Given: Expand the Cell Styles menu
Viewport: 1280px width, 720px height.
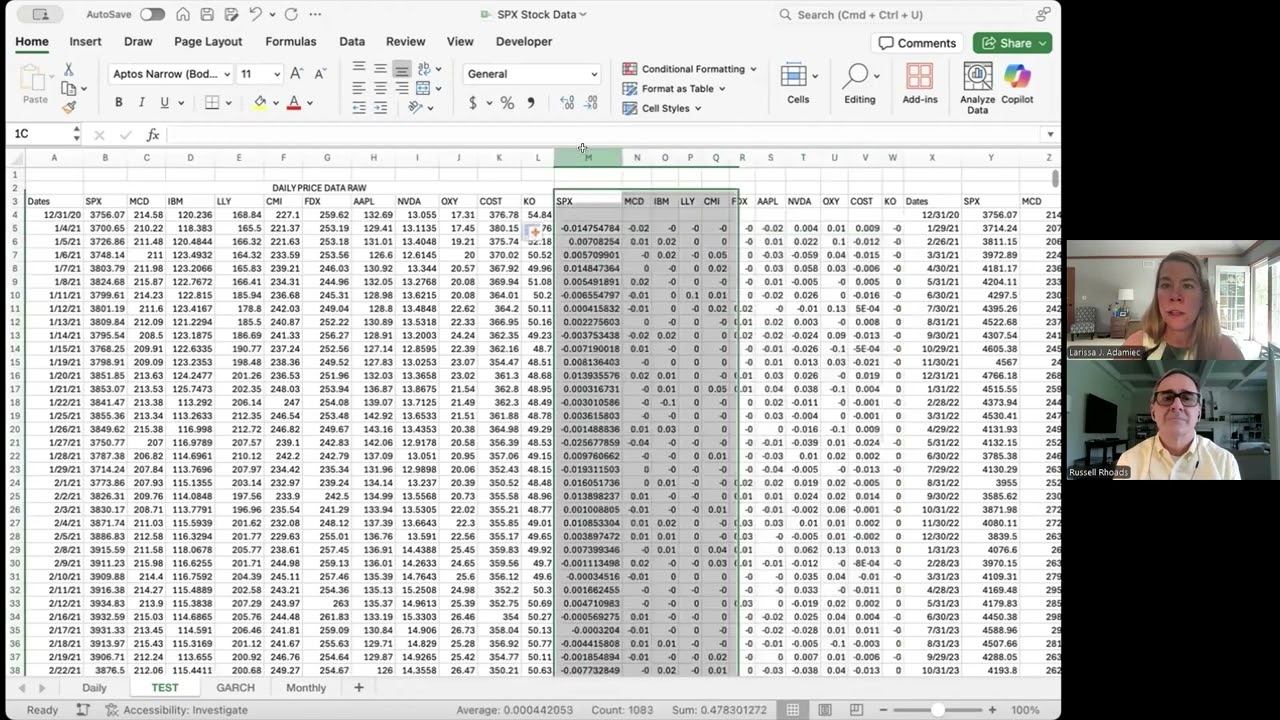Looking at the screenshot, I should [661, 108].
